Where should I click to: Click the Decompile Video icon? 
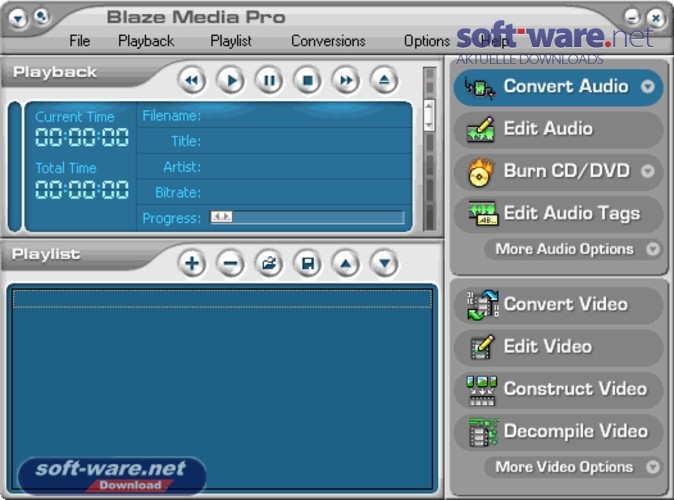pyautogui.click(x=483, y=432)
